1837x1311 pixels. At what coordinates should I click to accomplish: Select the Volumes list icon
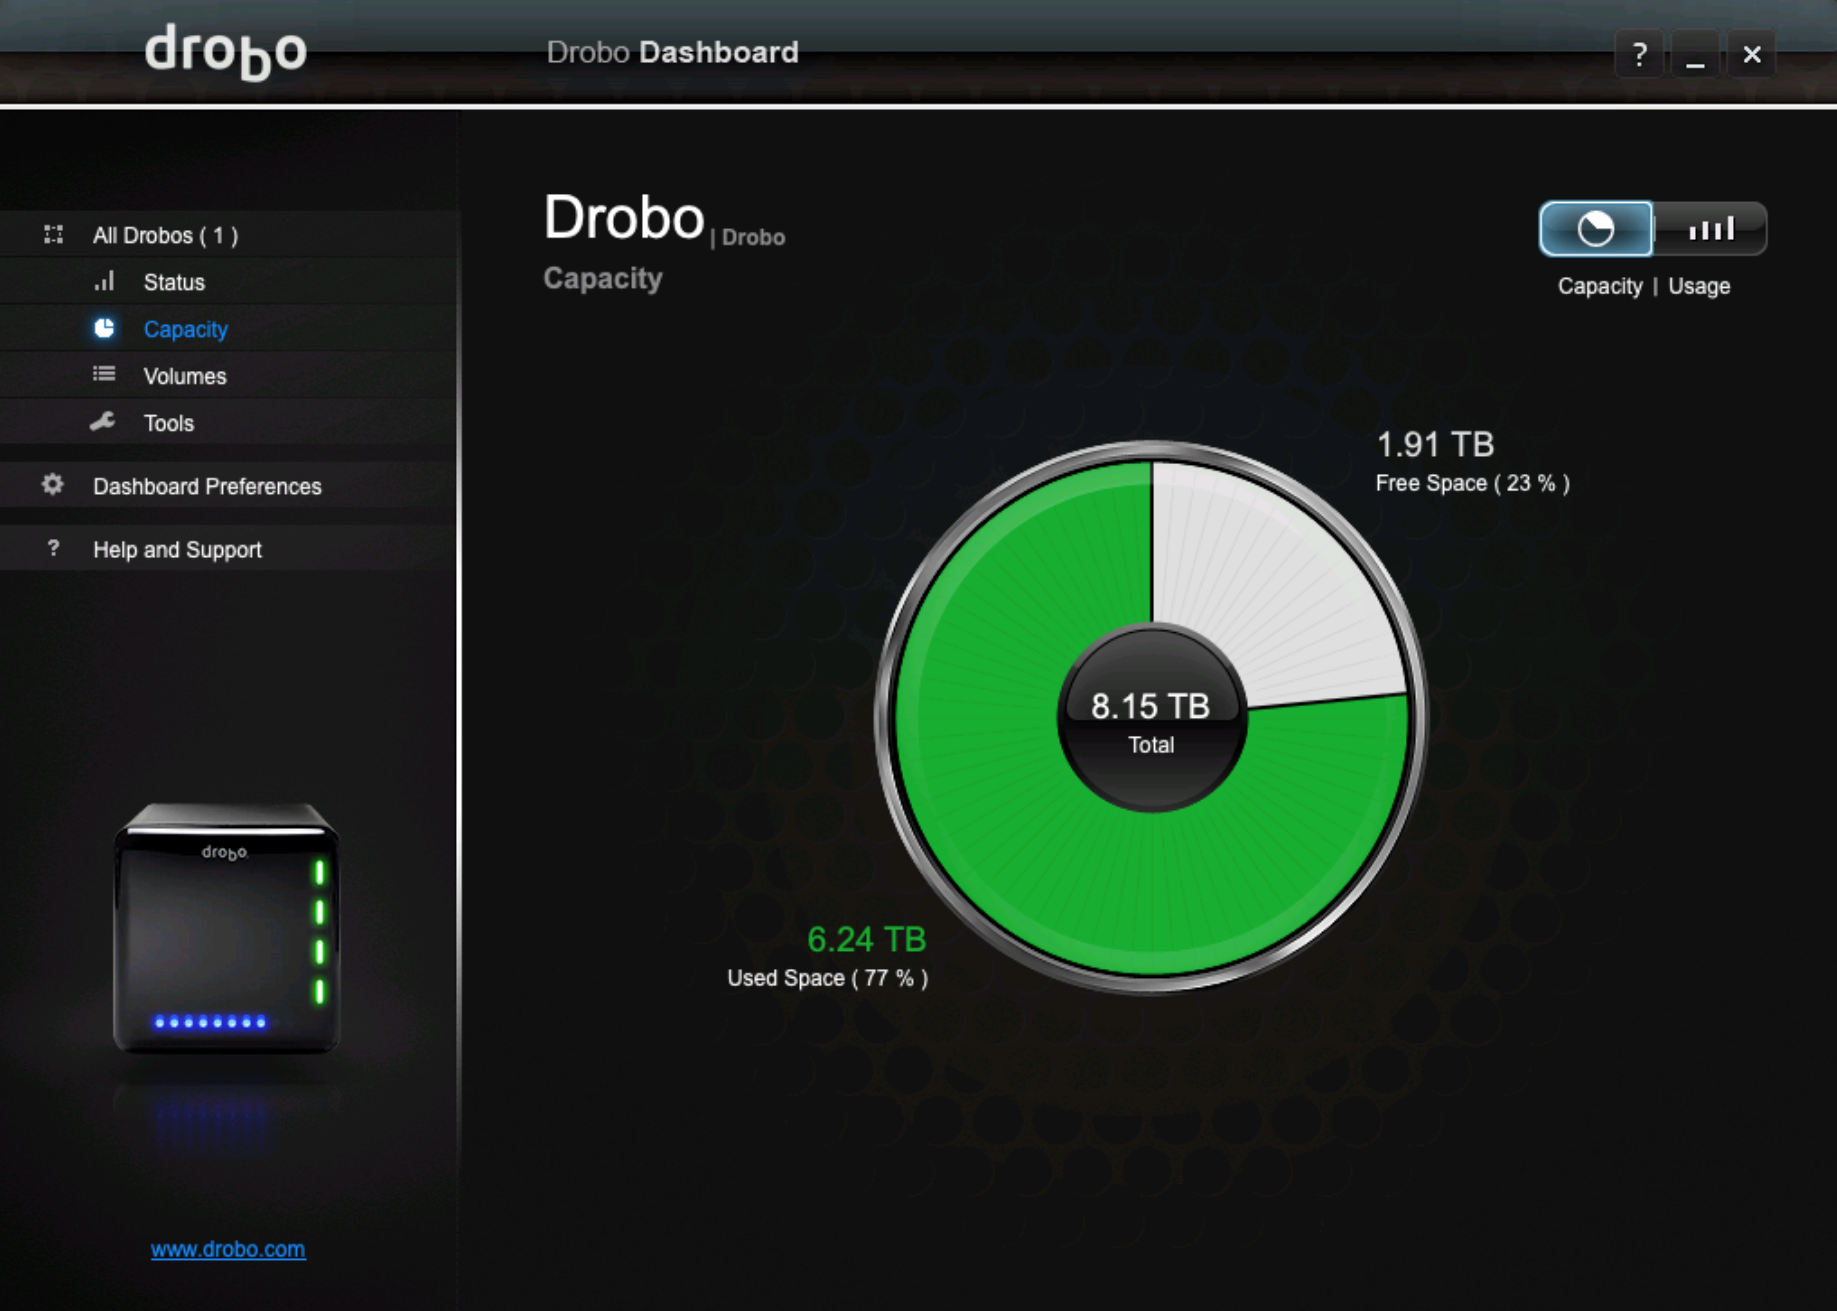105,375
